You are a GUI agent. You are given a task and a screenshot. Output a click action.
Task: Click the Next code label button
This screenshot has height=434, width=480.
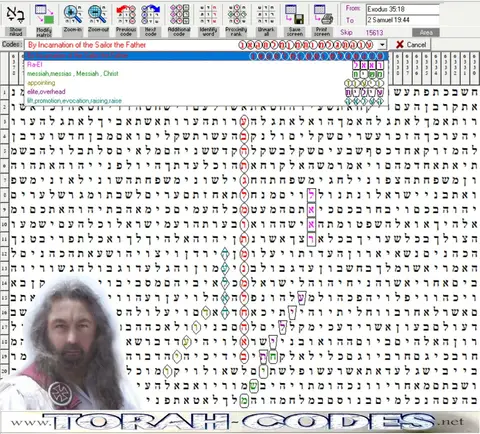(x=150, y=32)
